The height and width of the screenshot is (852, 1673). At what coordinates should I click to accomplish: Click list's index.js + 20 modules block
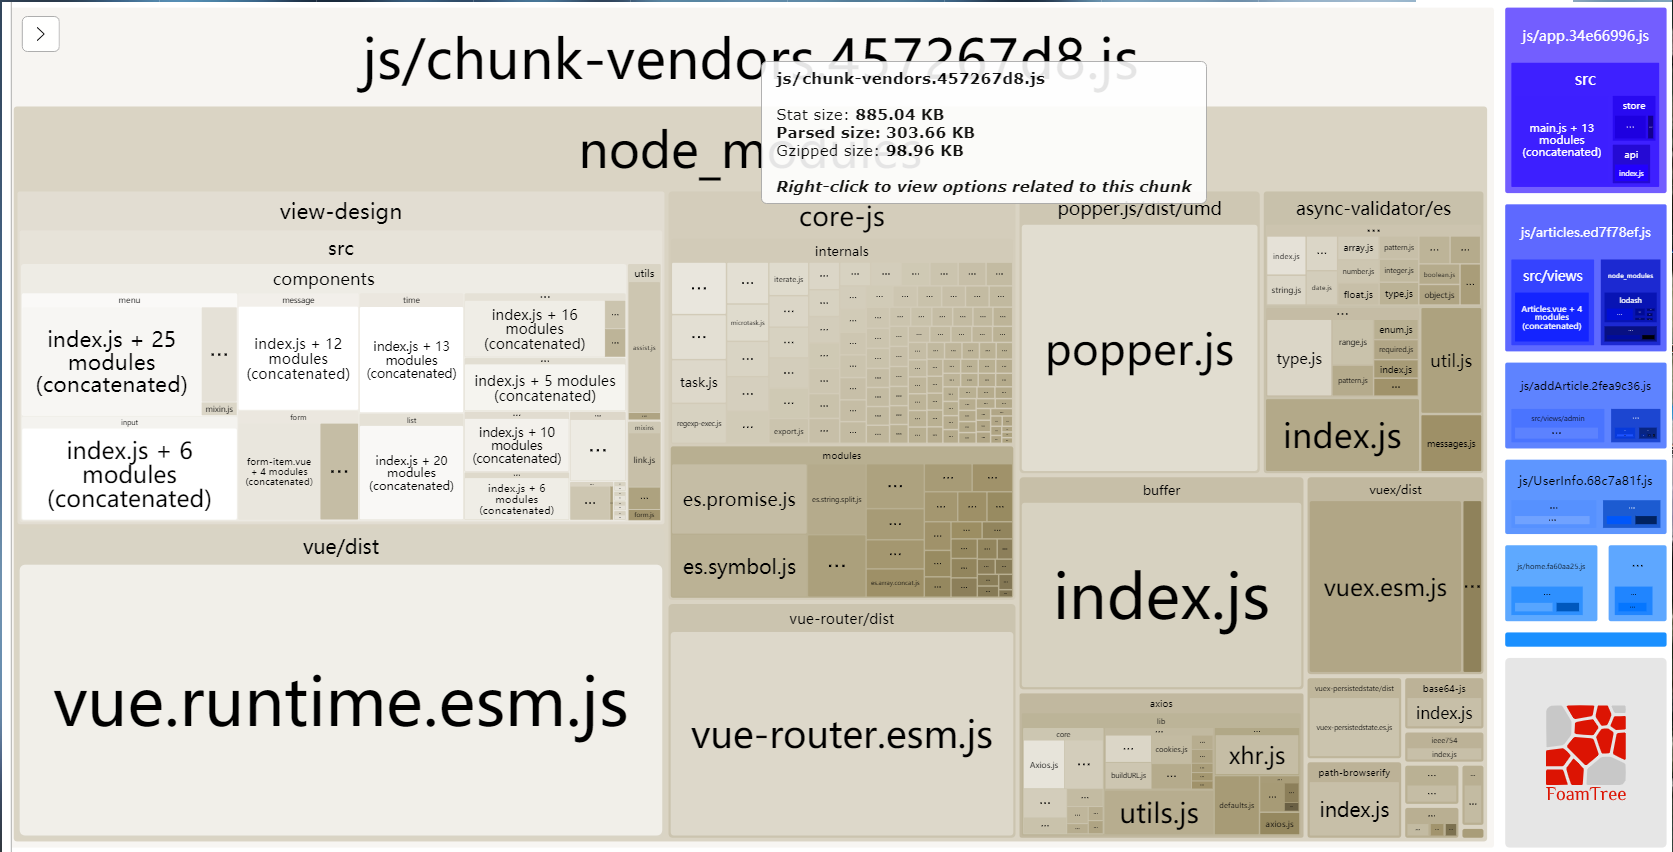coord(411,473)
